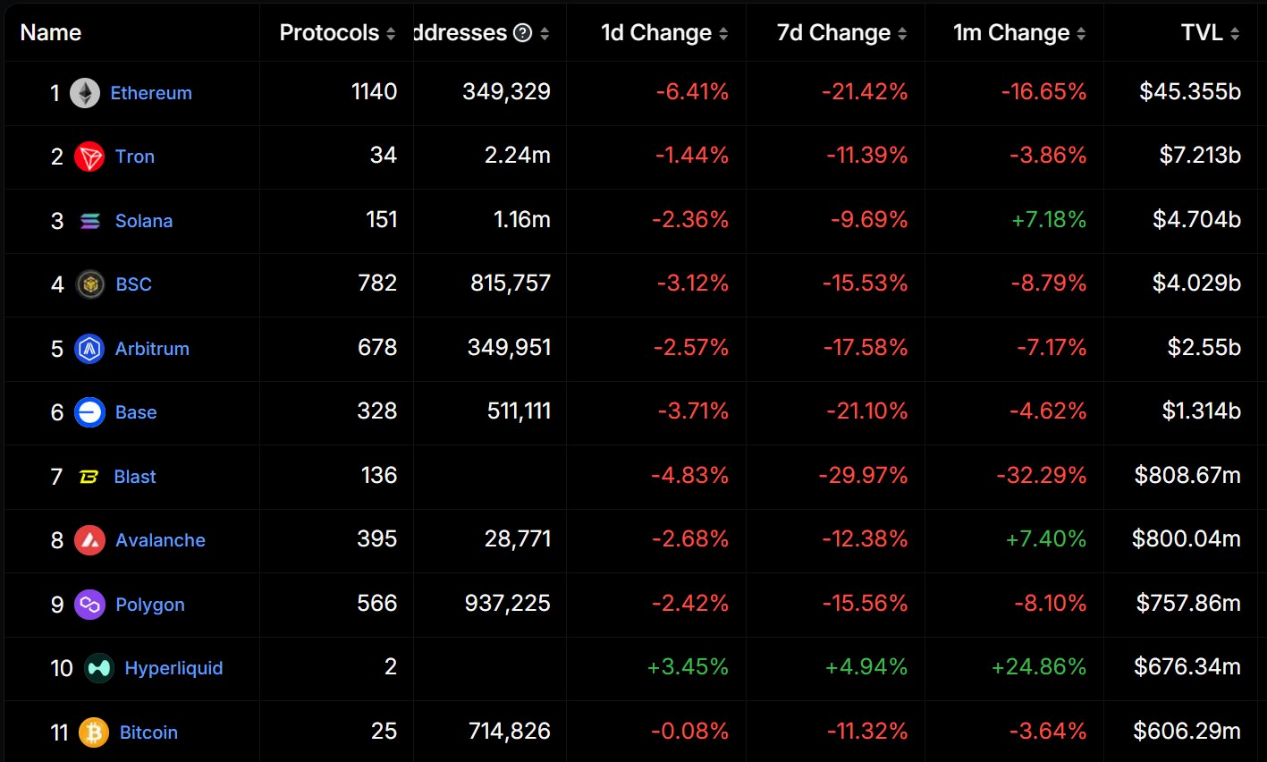Click the red Tron logo icon
The width and height of the screenshot is (1267, 762).
tap(90, 157)
